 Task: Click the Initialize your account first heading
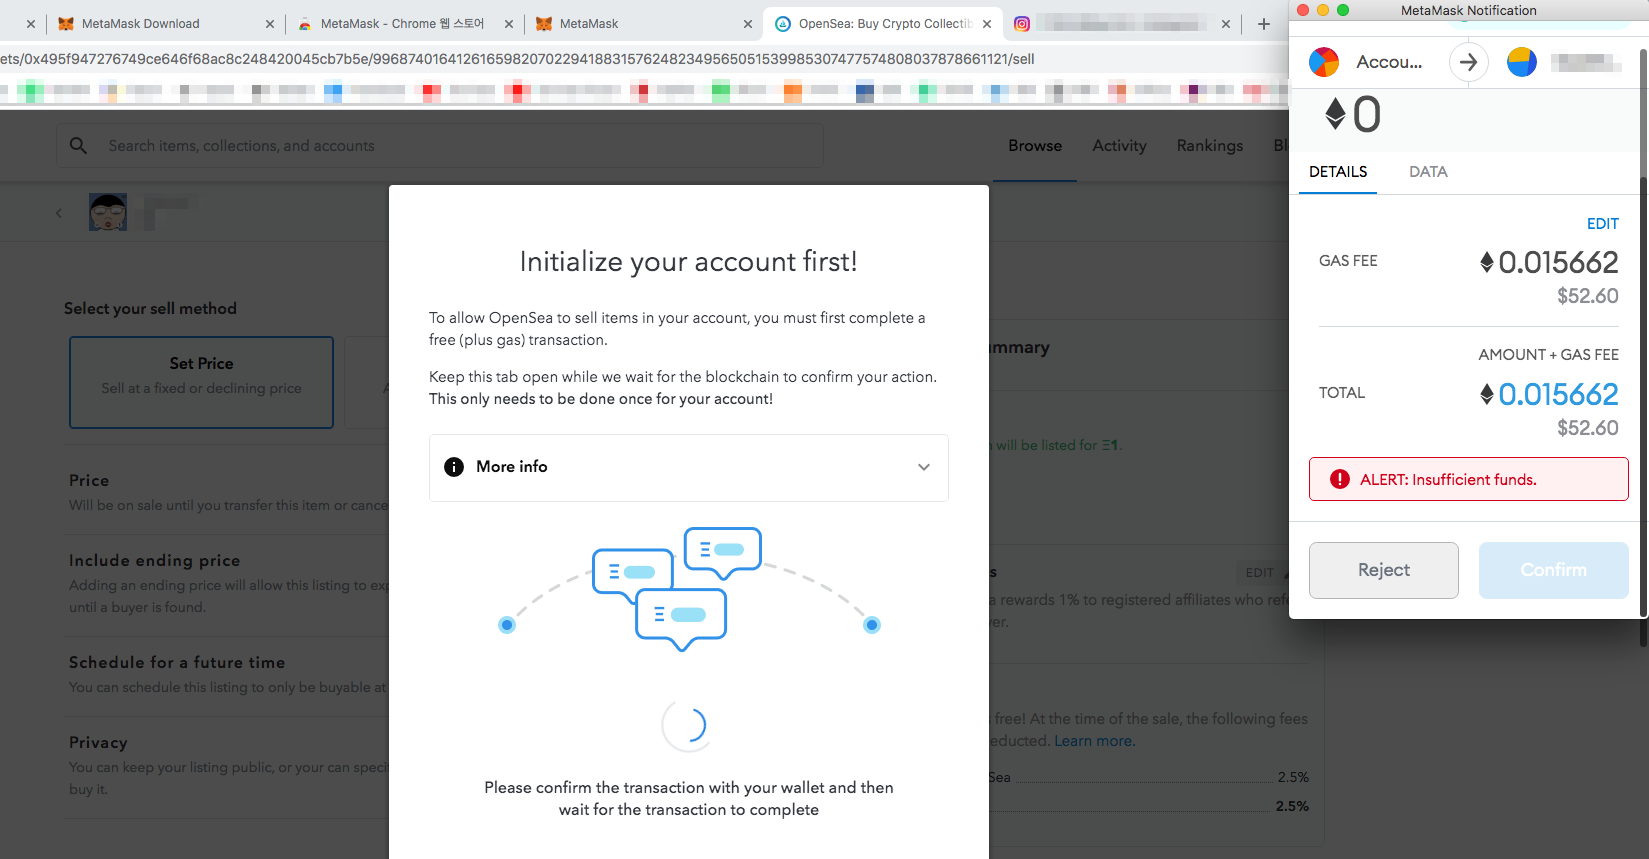pyautogui.click(x=688, y=262)
